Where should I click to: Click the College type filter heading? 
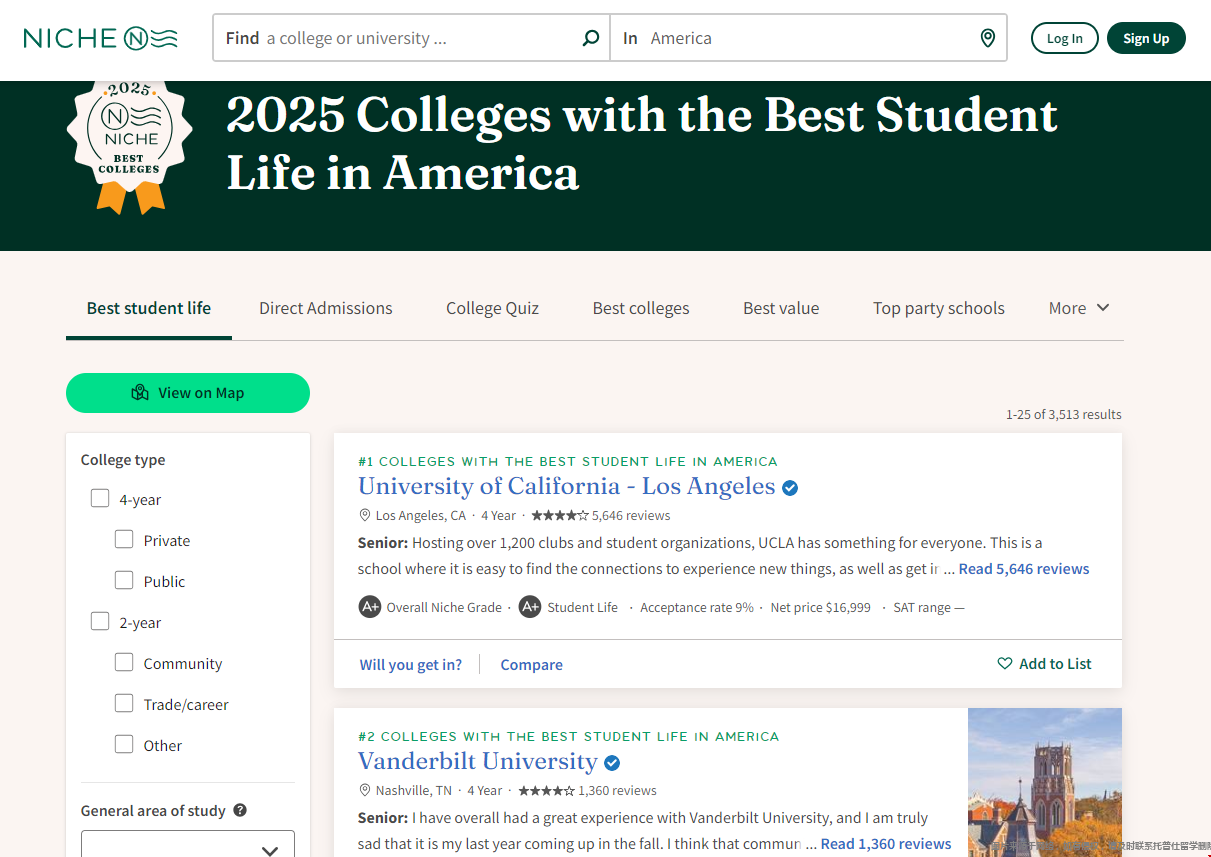[123, 460]
